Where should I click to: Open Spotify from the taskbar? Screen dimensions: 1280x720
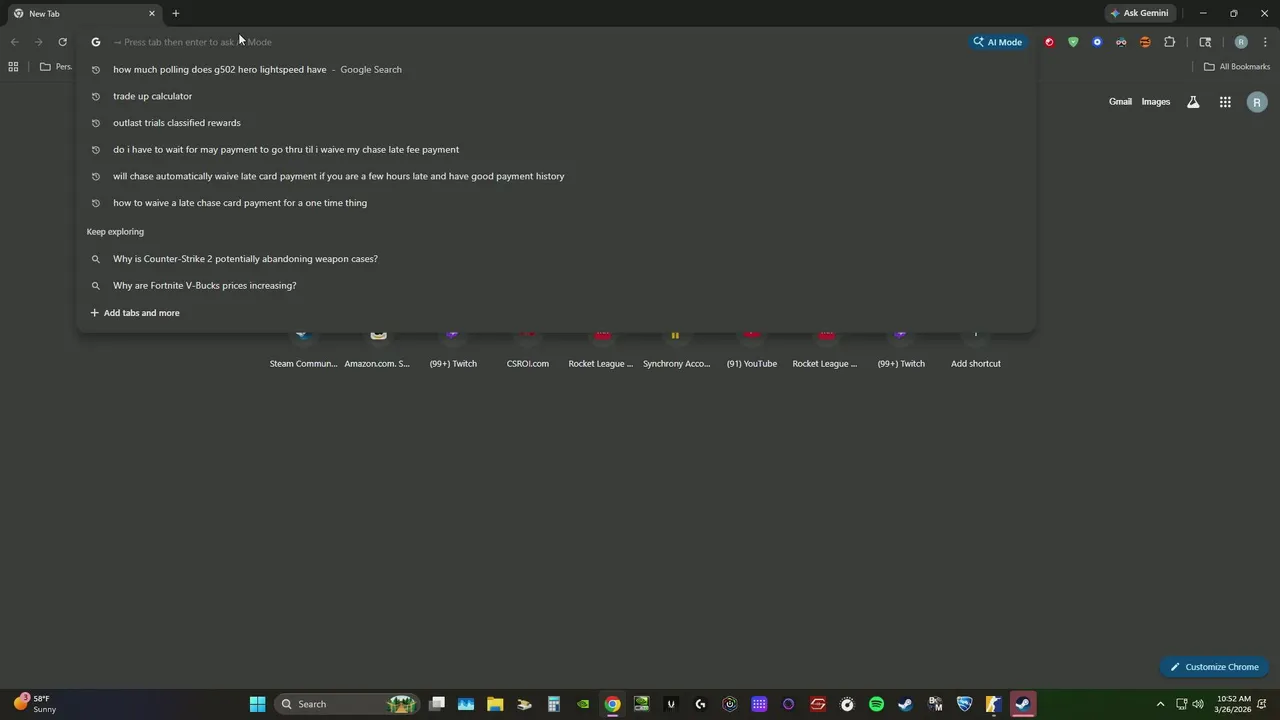876,704
